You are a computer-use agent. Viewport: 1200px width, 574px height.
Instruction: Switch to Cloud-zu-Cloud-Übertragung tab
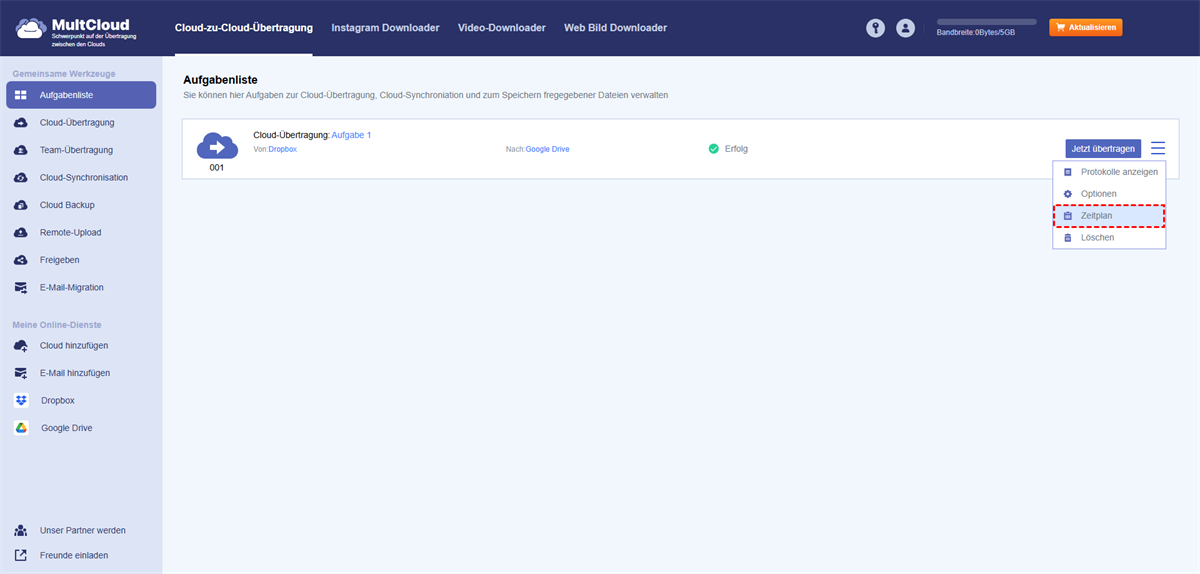(243, 28)
